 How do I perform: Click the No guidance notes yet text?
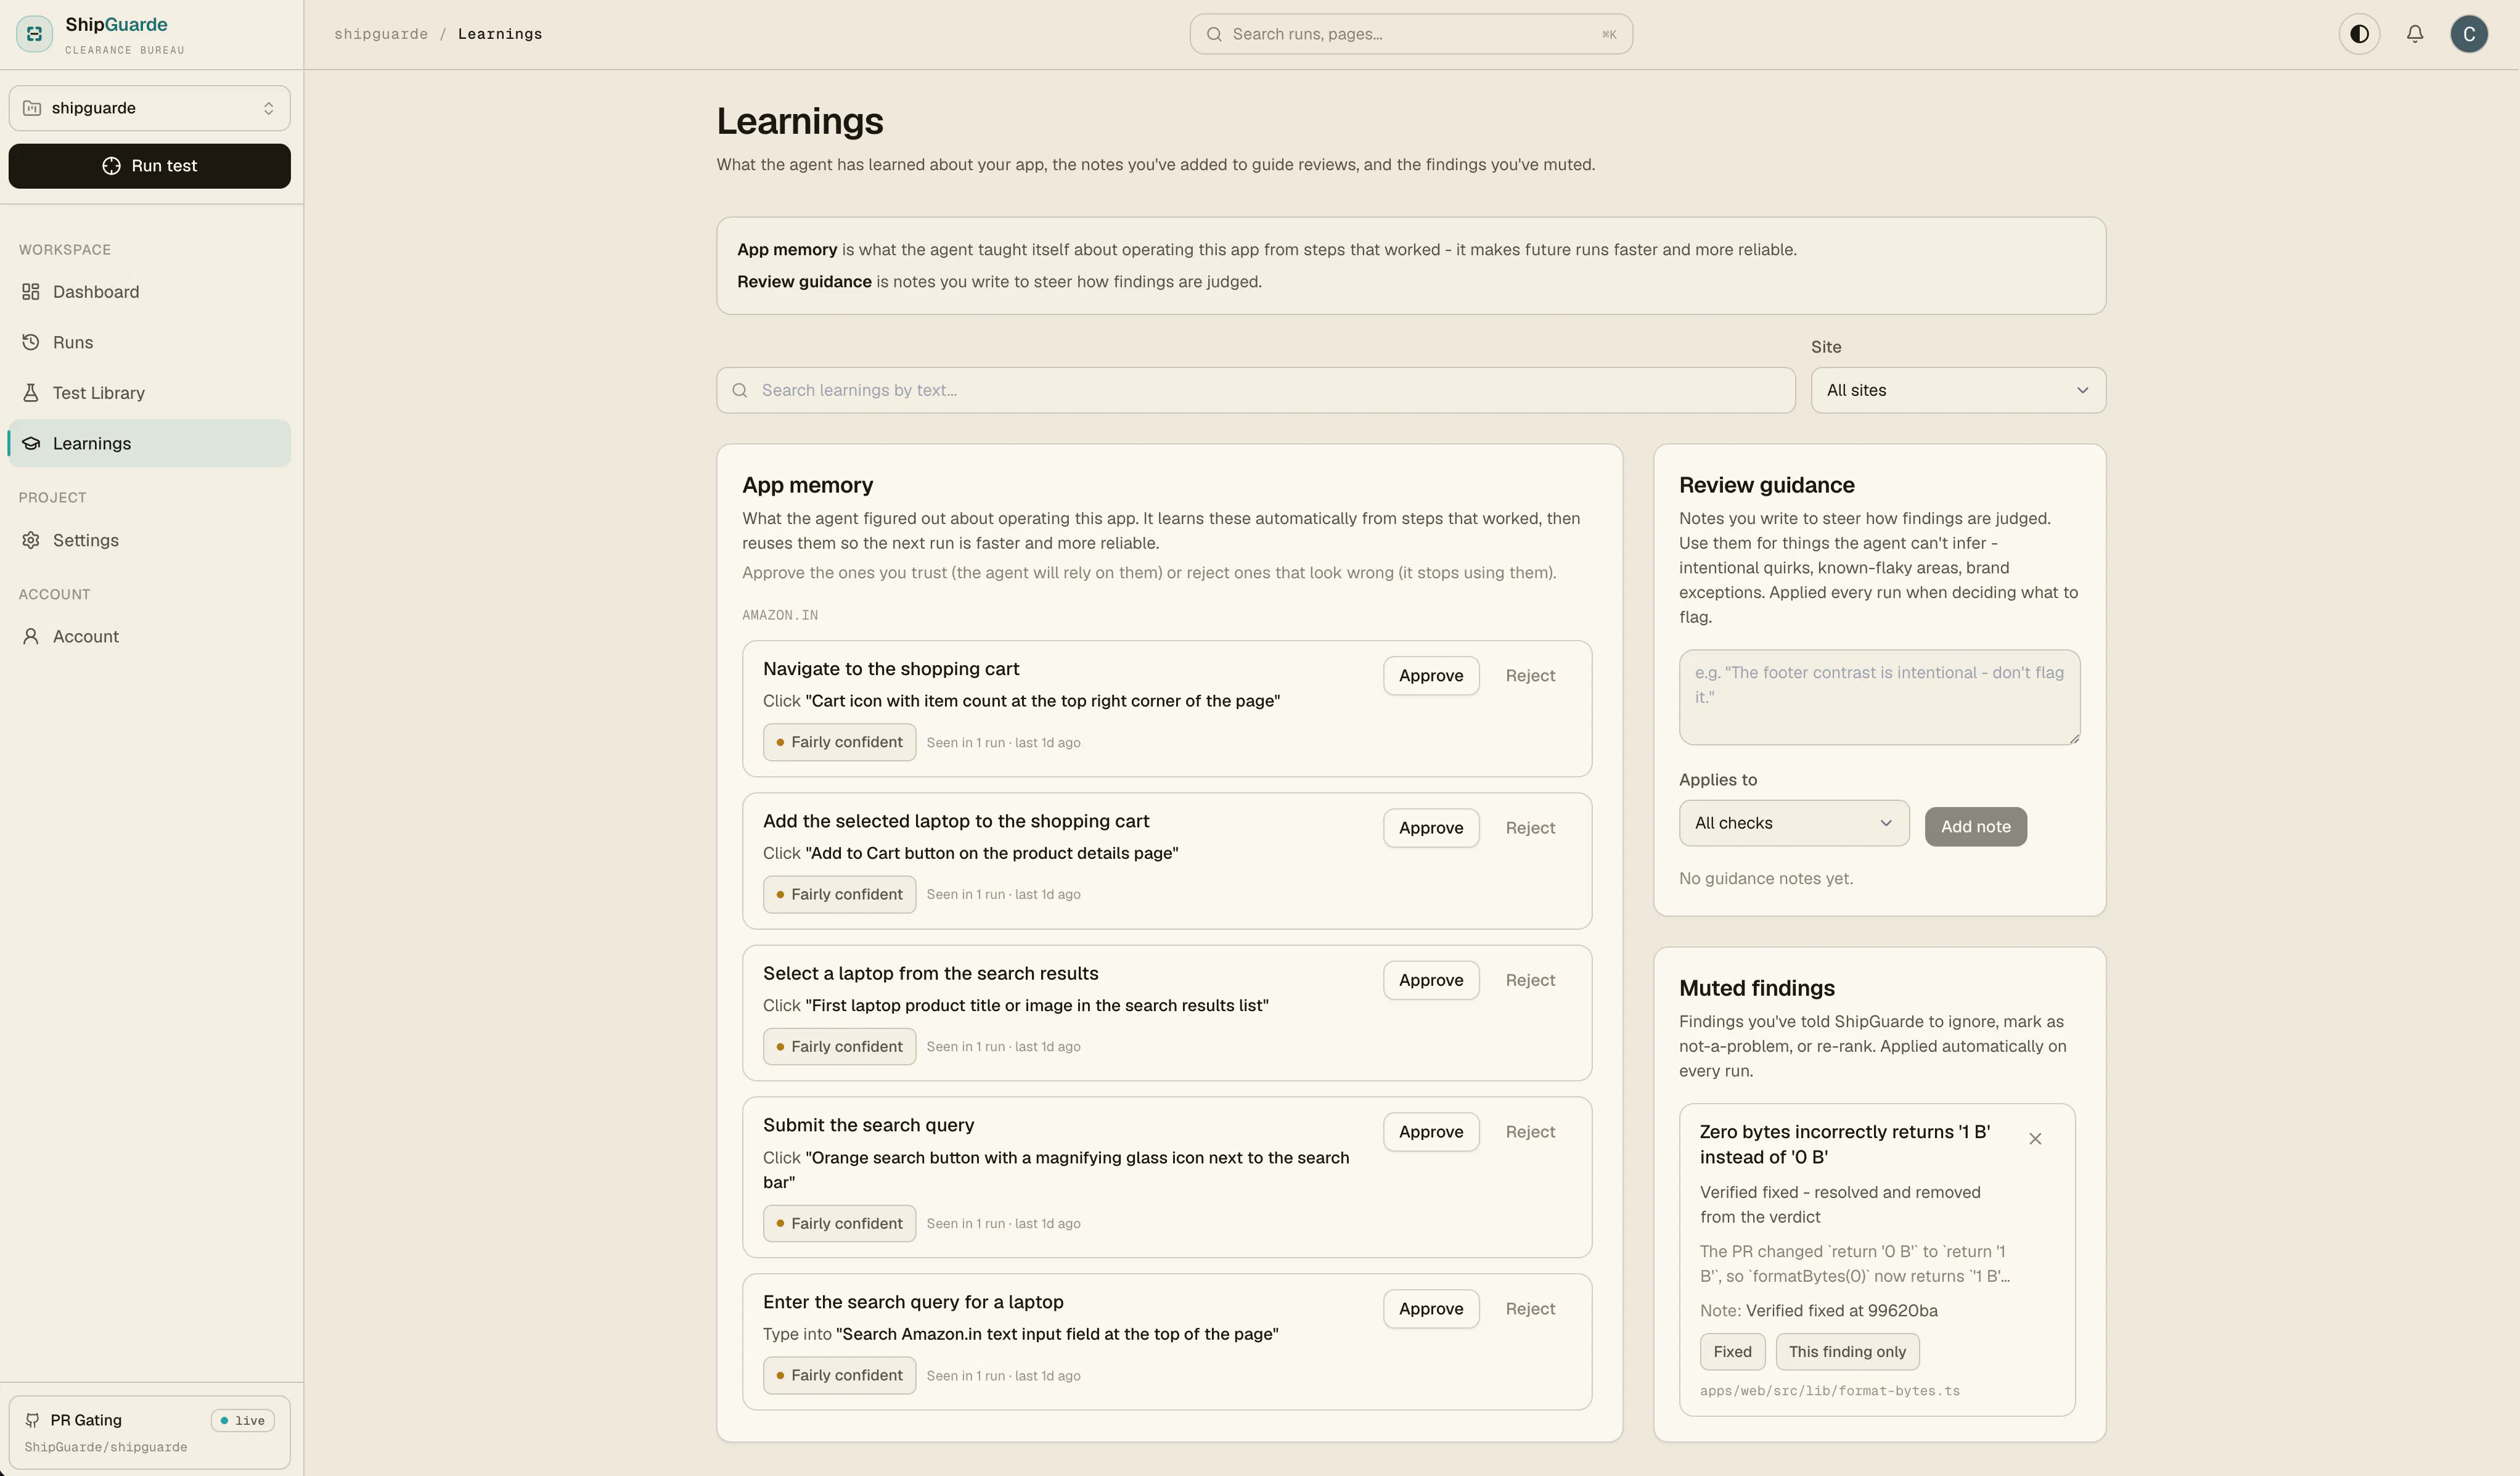1765,879
